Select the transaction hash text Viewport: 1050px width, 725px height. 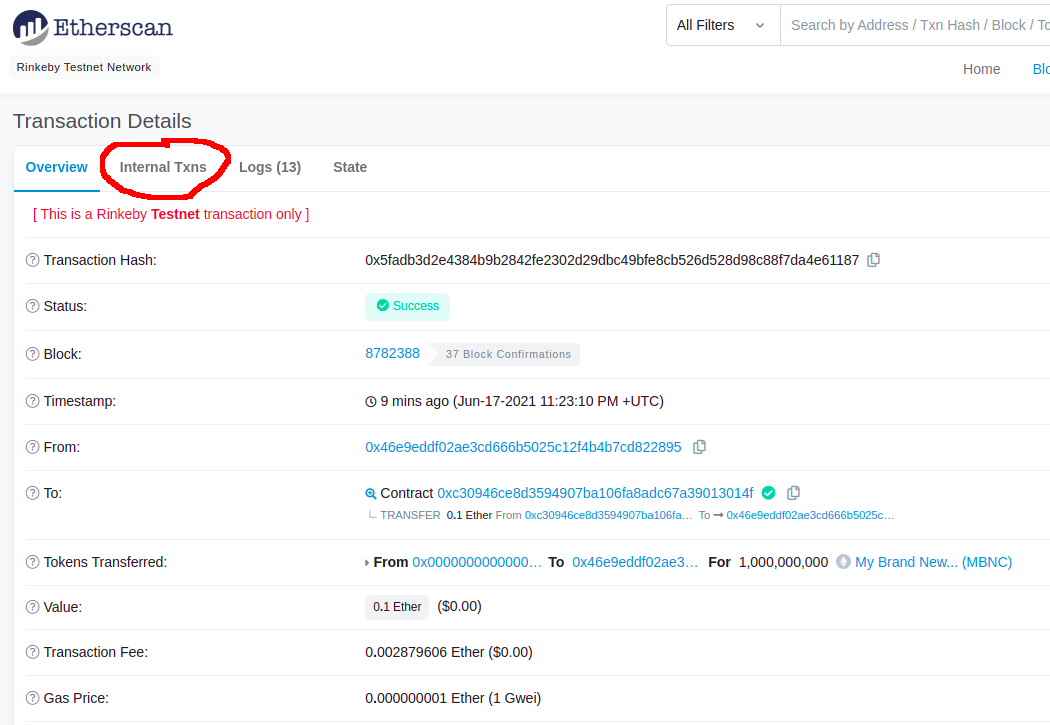tap(612, 260)
